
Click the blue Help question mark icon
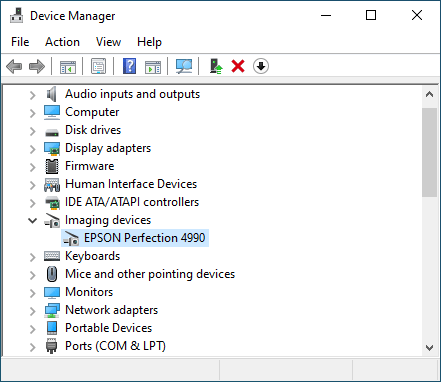click(x=129, y=66)
